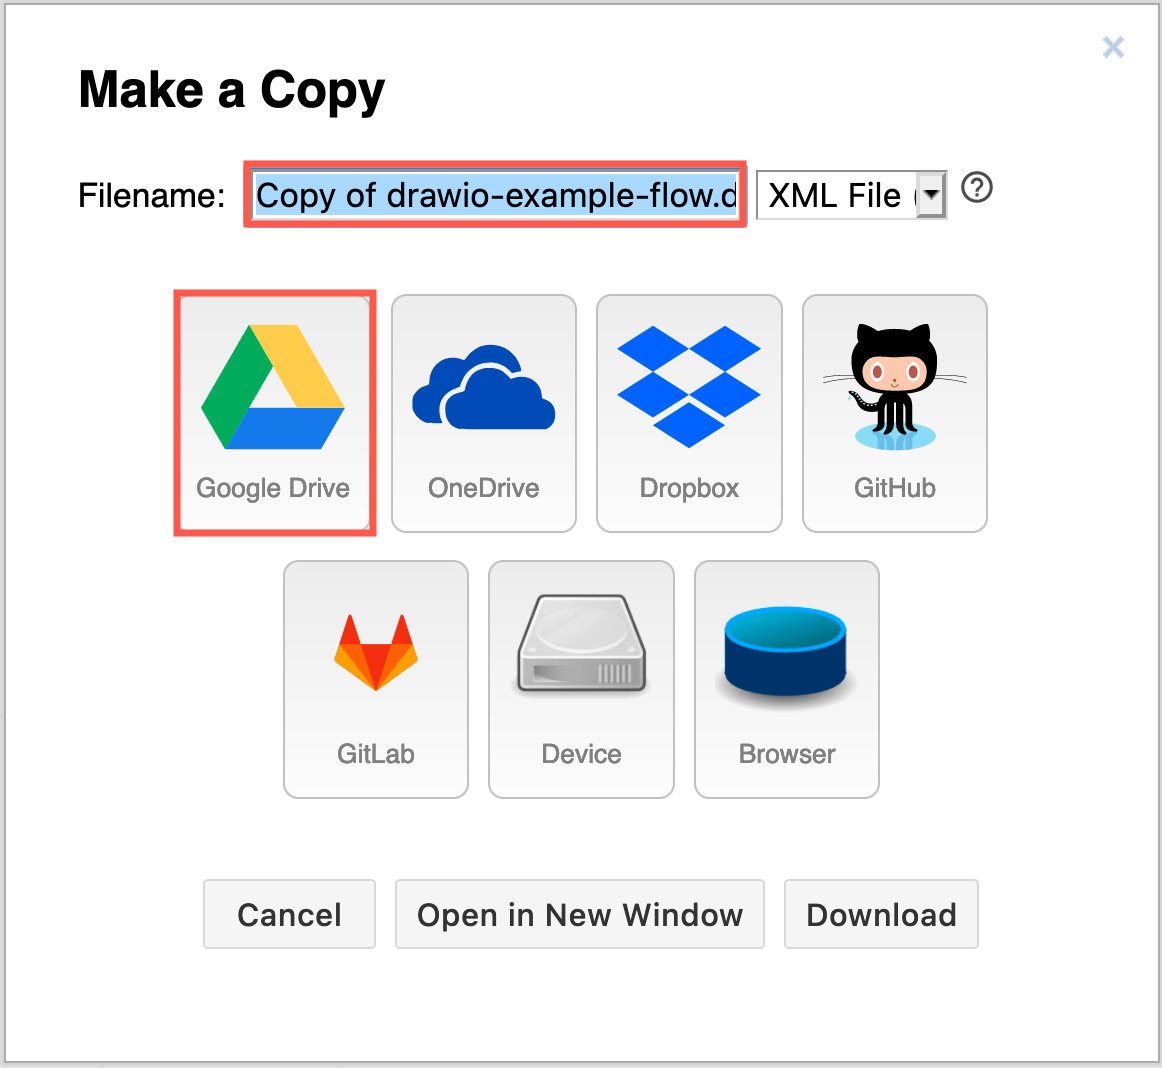Click the file format dropdown arrow
The width and height of the screenshot is (1162, 1068).
pyautogui.click(x=930, y=195)
